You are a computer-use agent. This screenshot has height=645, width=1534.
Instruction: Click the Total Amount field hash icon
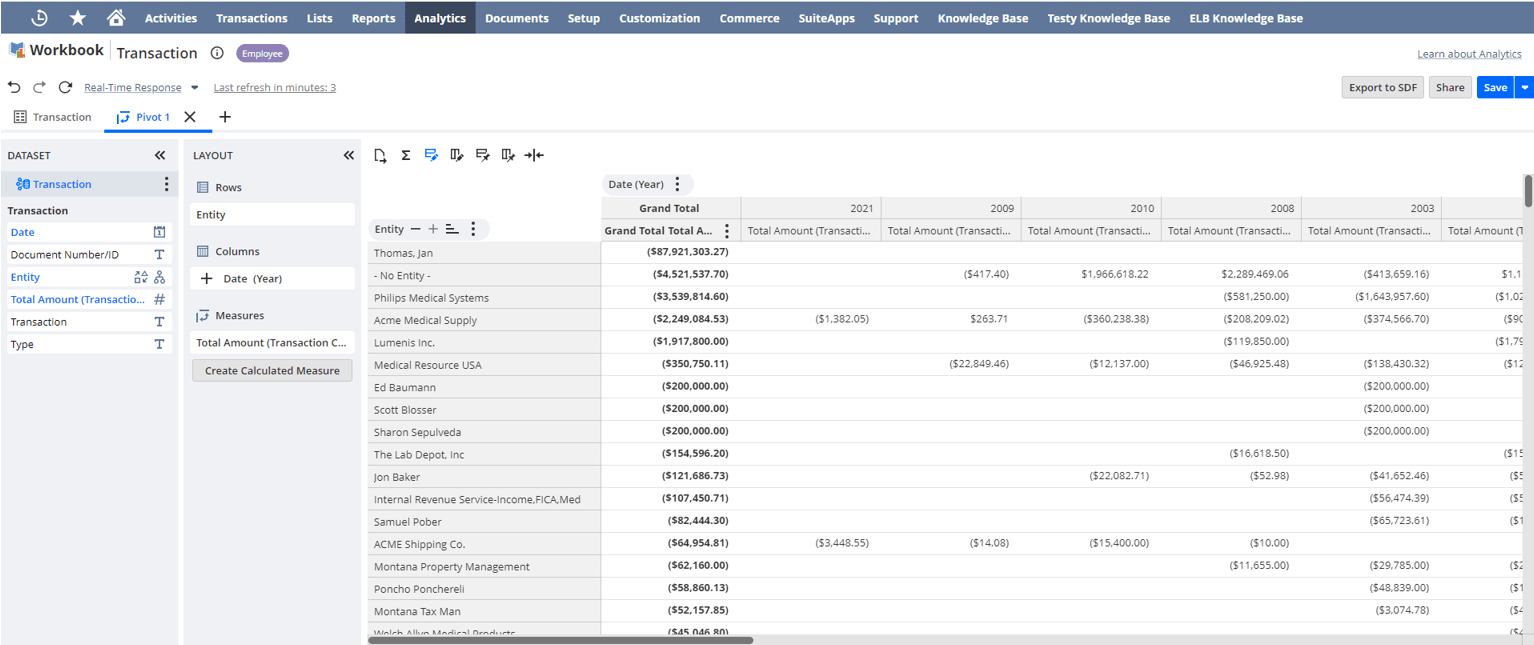(x=159, y=299)
